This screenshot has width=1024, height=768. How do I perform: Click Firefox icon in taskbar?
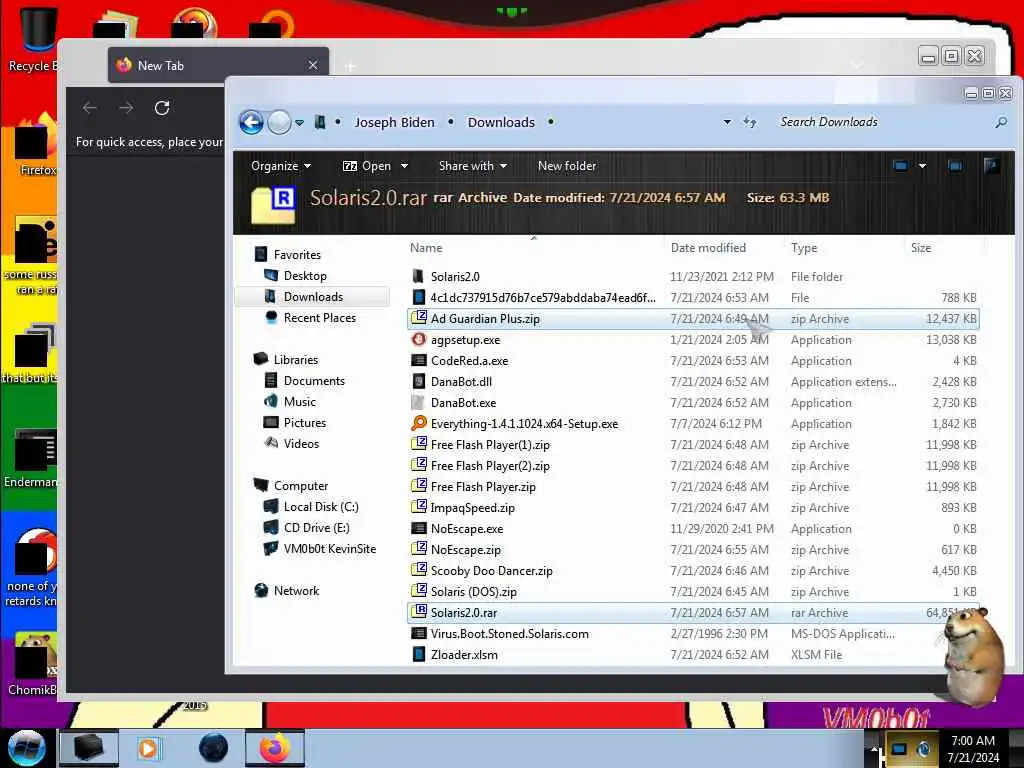[x=275, y=748]
